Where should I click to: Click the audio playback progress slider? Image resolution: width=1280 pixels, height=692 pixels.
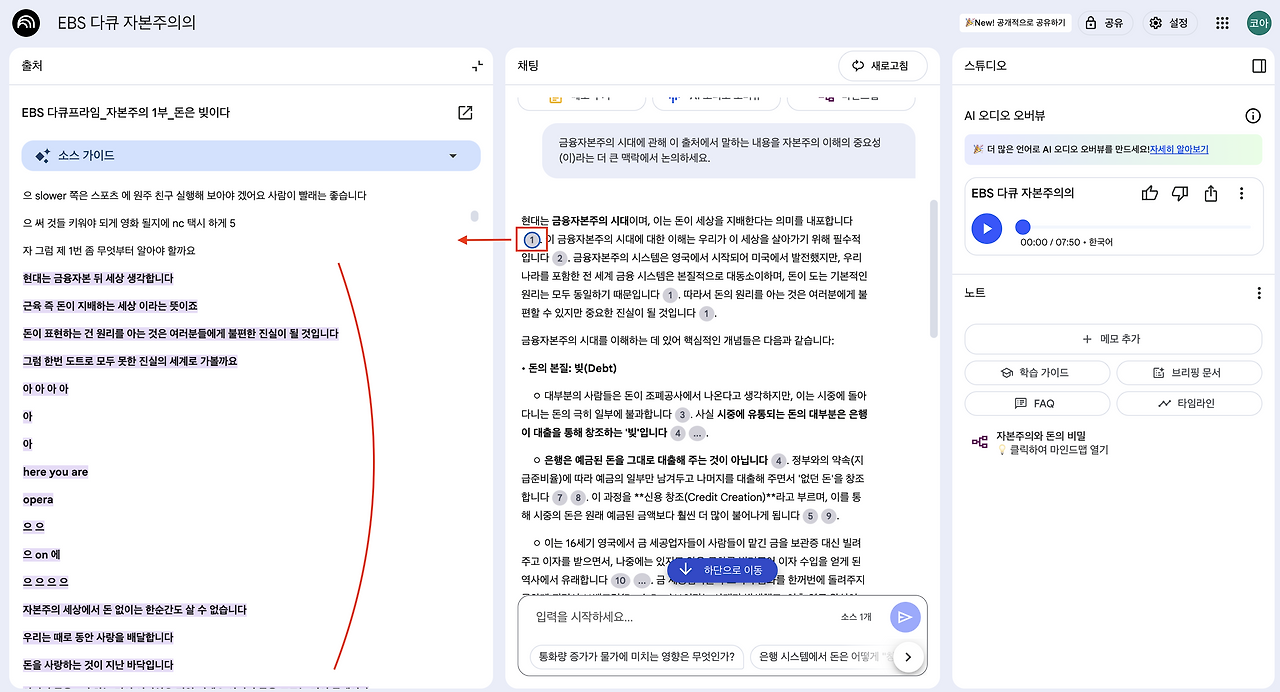[x=1022, y=227]
